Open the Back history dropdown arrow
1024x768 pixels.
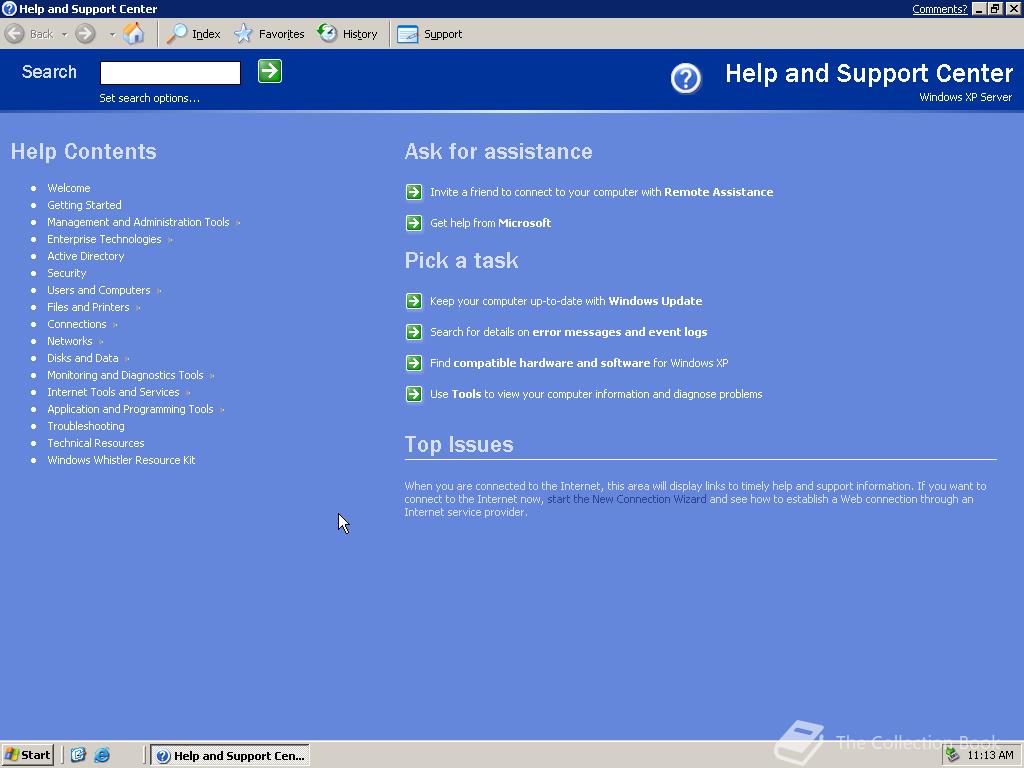[x=64, y=35]
